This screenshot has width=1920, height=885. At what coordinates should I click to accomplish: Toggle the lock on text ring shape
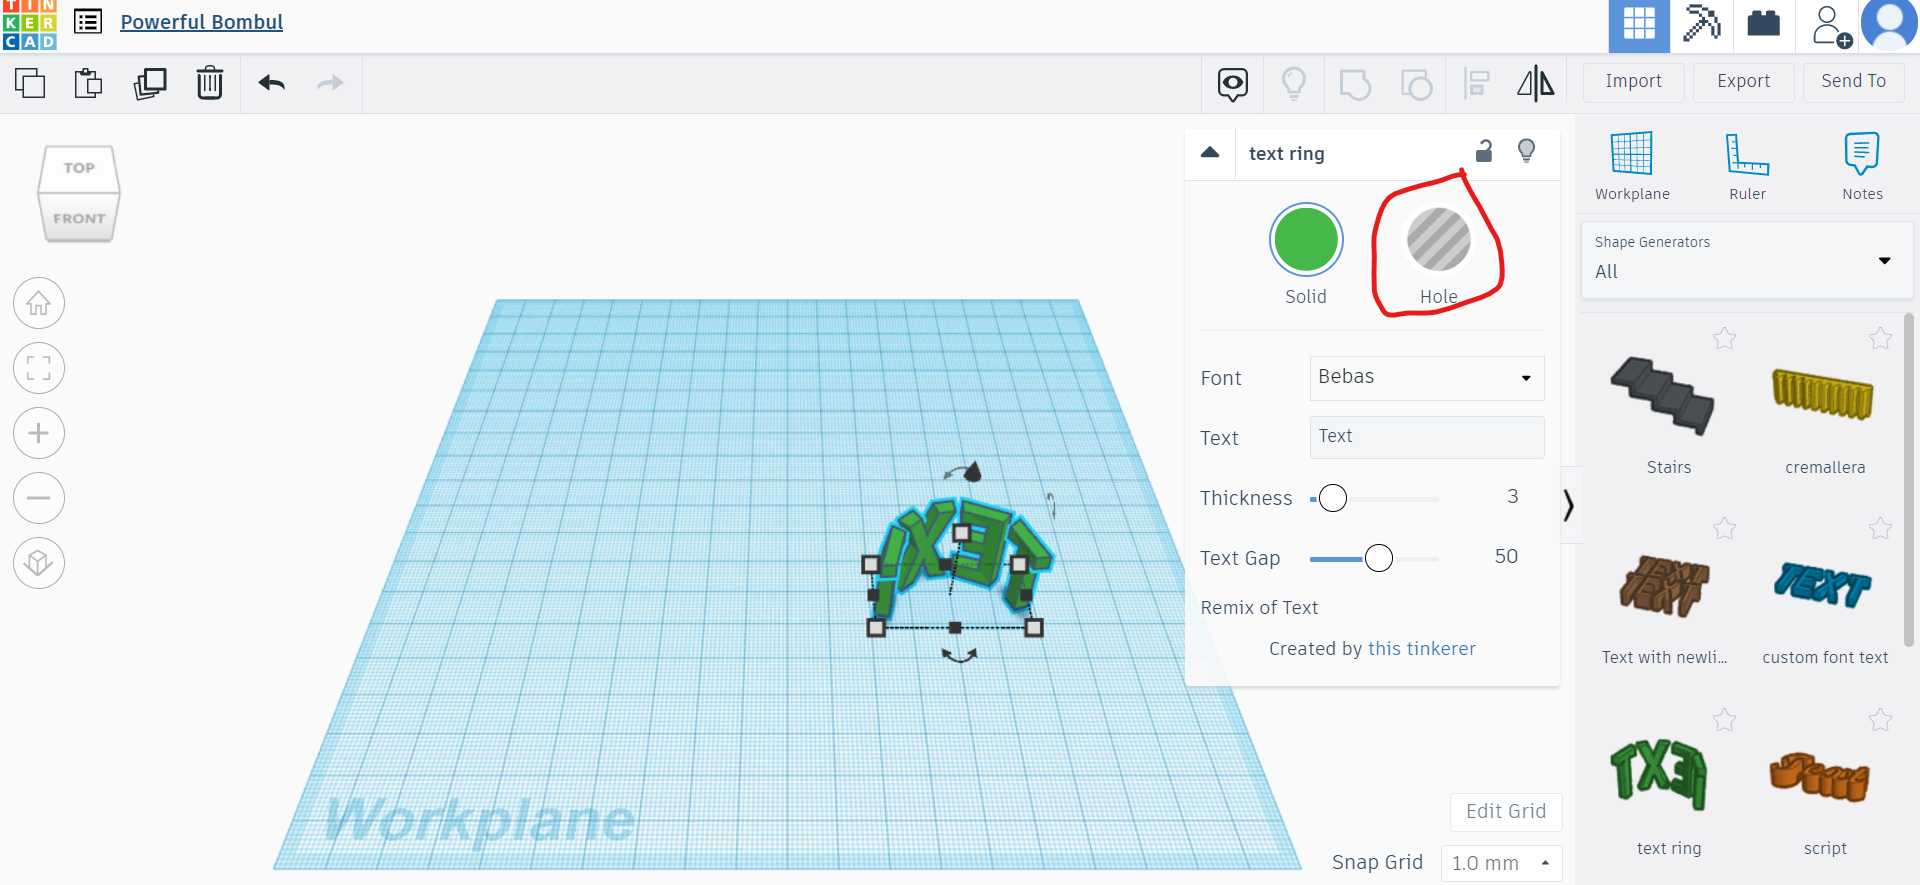1484,151
